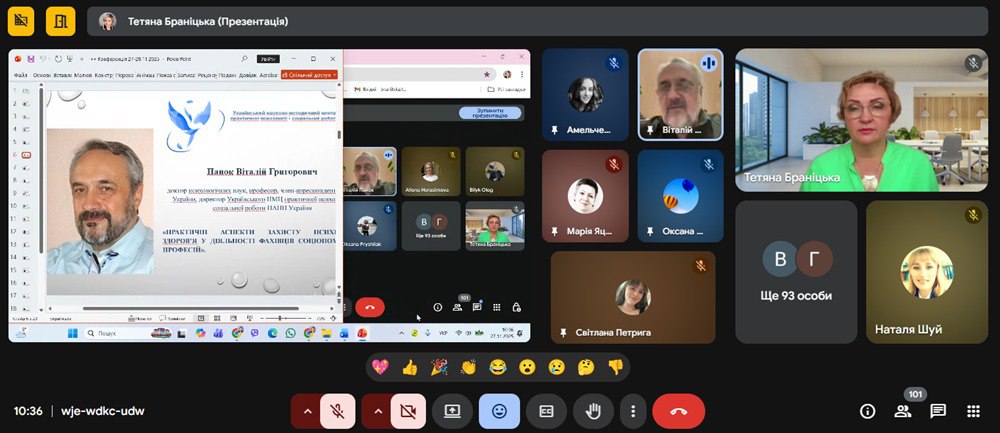Turn on the camera
1000x433 pixels.
407,411
